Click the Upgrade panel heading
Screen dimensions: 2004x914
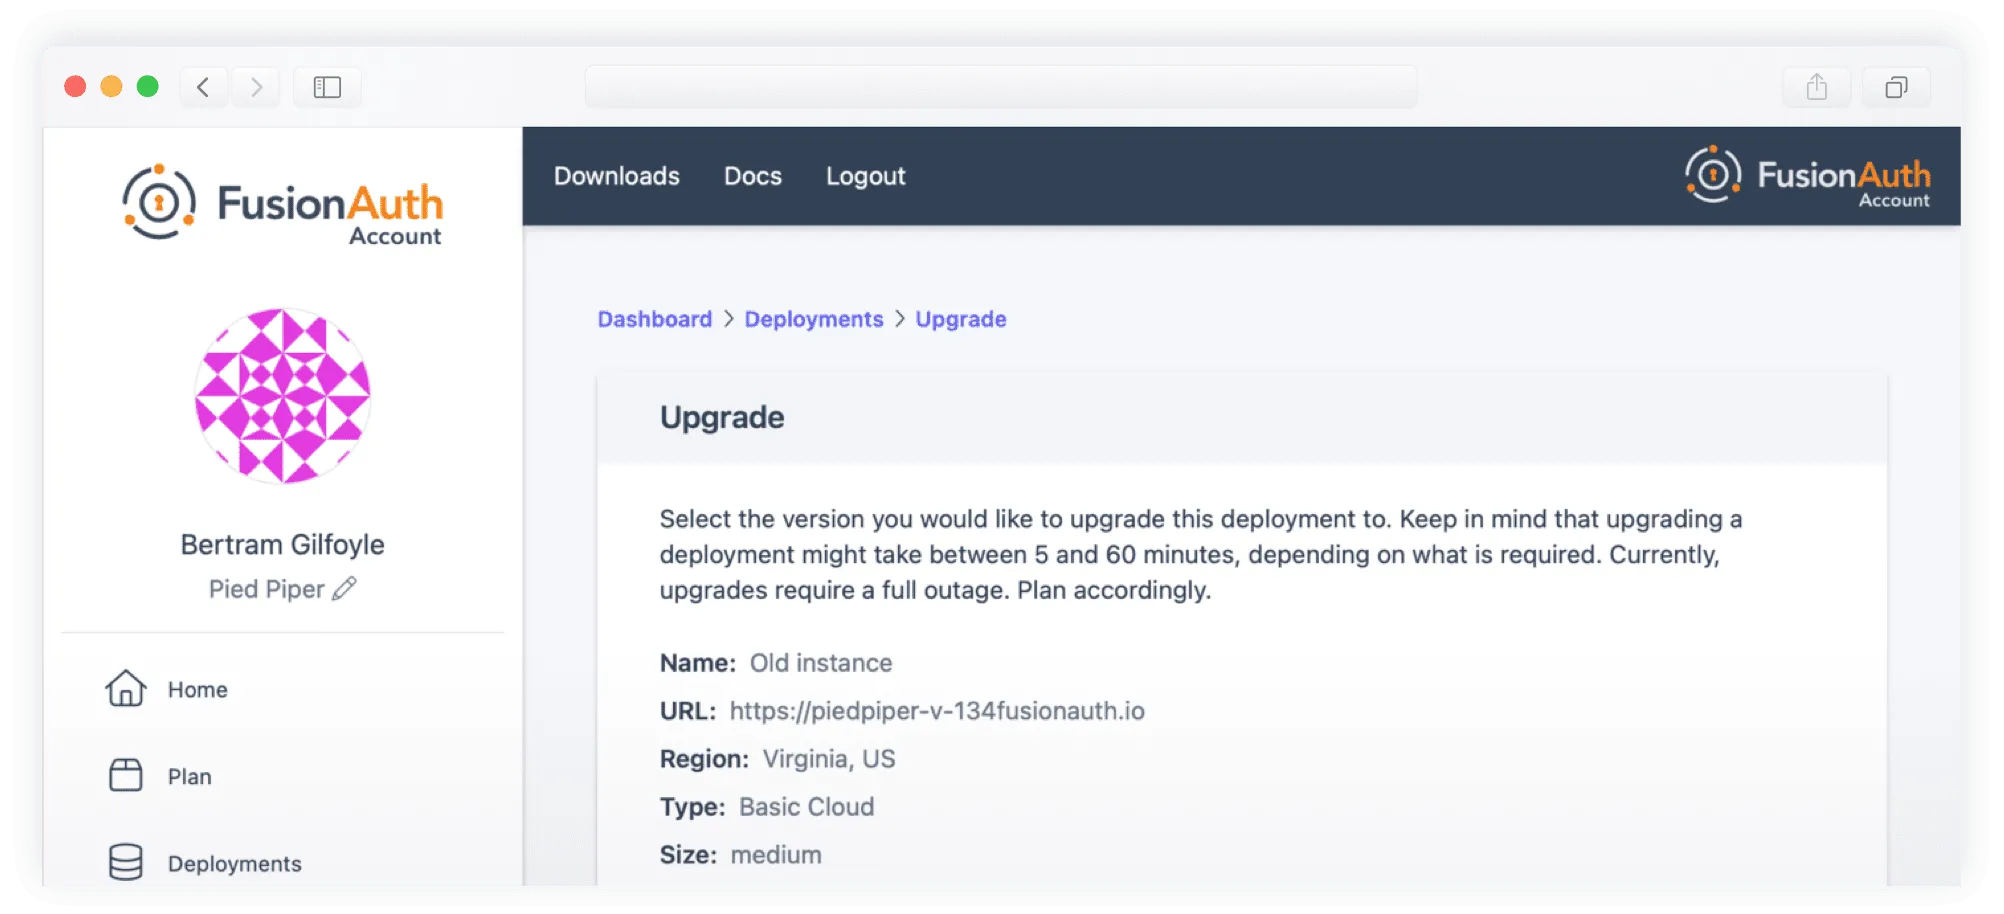point(722,417)
